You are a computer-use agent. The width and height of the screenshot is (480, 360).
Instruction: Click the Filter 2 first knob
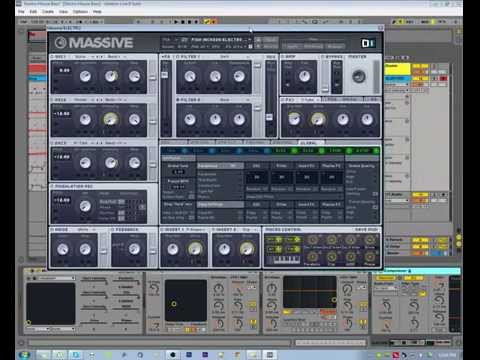tap(190, 119)
